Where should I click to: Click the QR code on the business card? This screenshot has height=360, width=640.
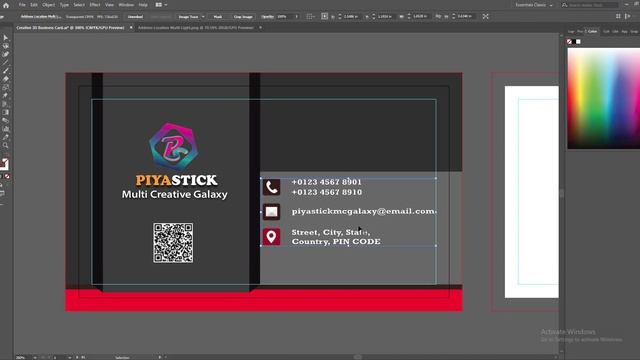click(x=173, y=242)
